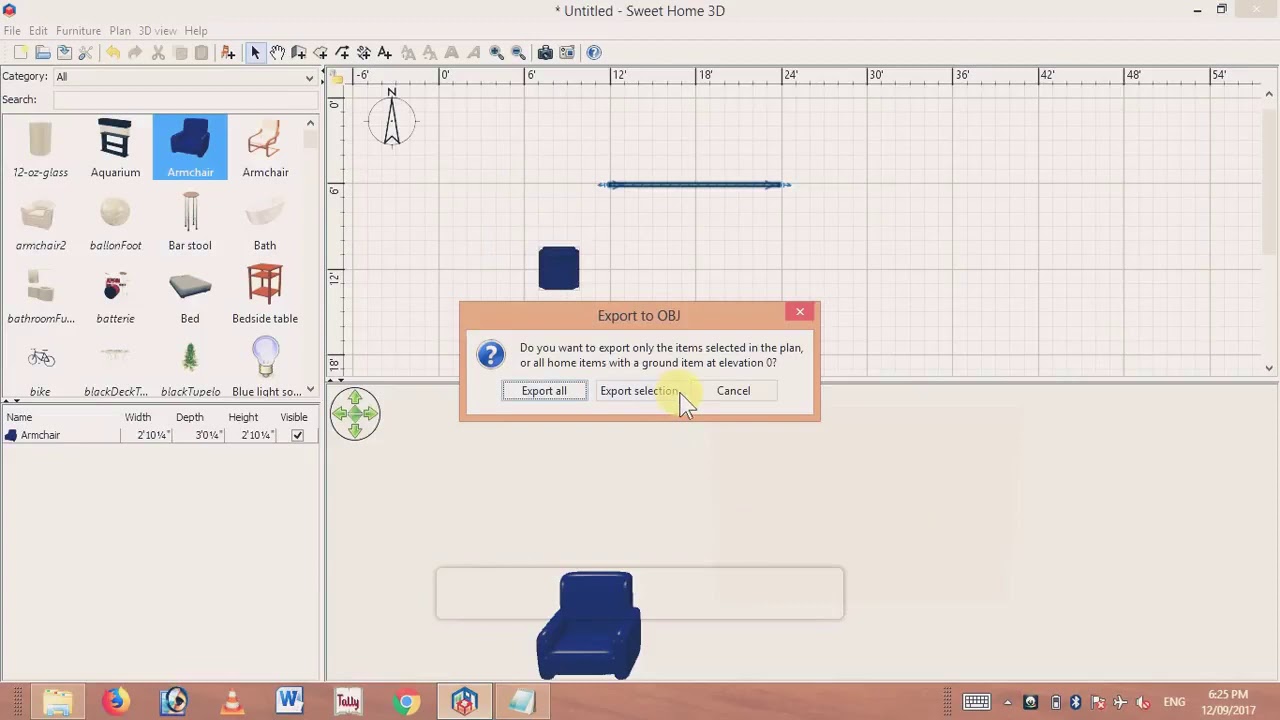Choose the Create polylines tool
The width and height of the screenshot is (1280, 720).
343,53
